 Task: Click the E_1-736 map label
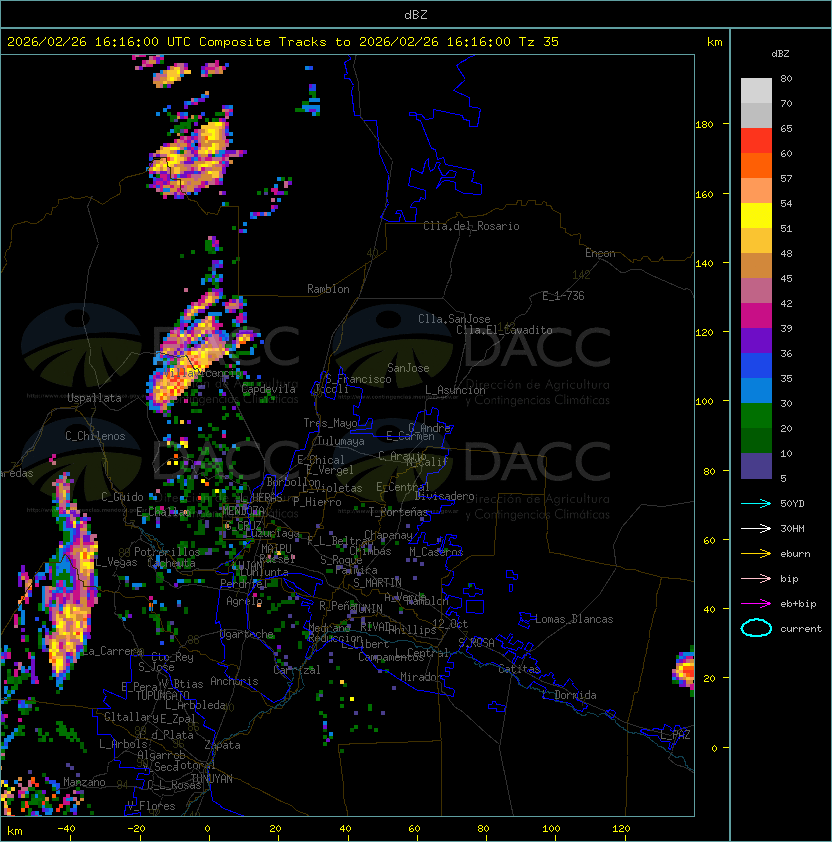pos(563,296)
